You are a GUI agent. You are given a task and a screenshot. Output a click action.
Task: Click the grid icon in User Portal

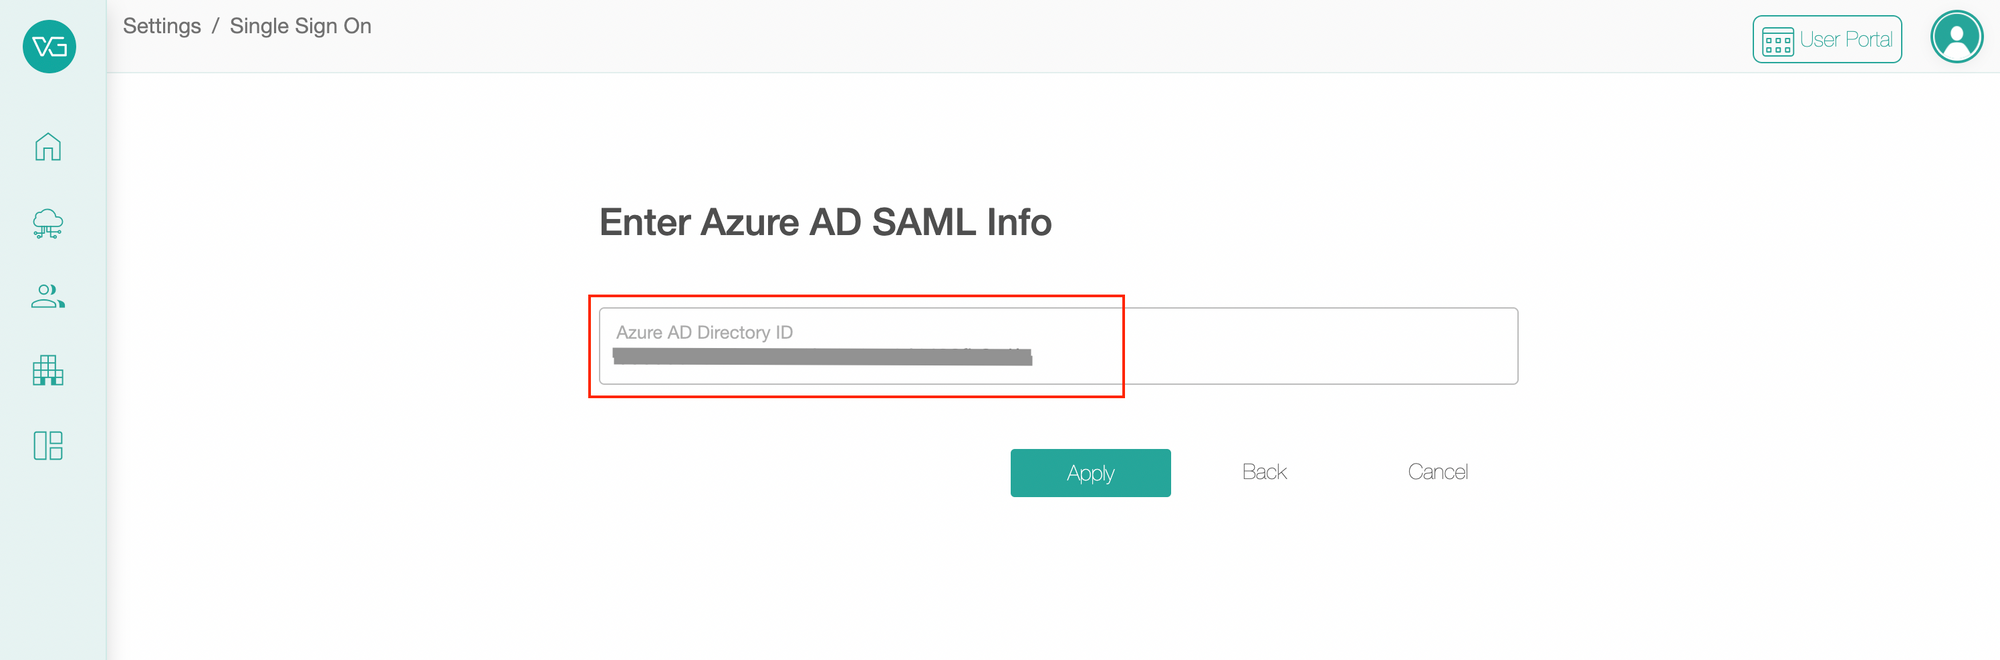click(x=1778, y=42)
